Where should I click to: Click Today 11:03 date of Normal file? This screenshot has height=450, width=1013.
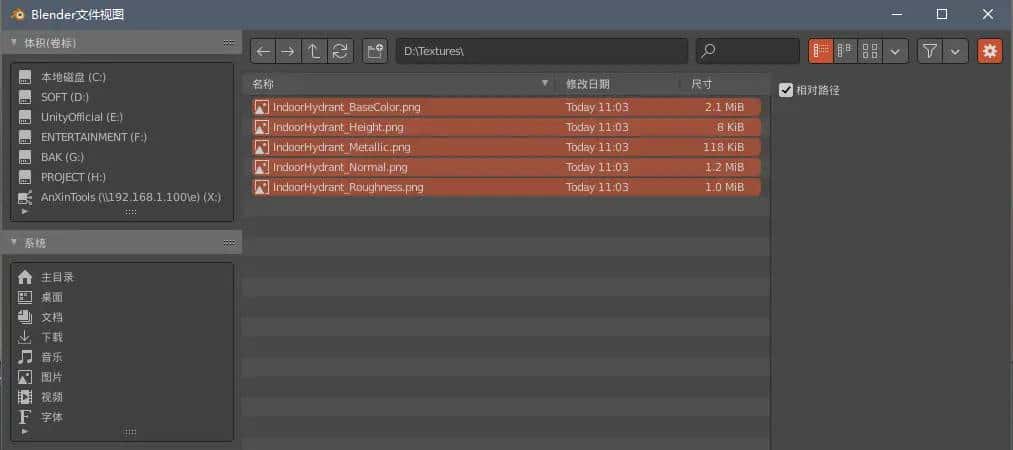click(597, 167)
